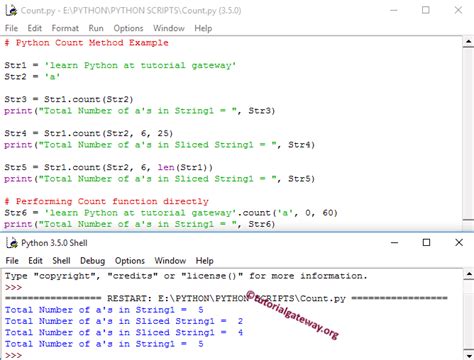Click line Str4 = Str1.count(Str2, 6, 25)
The image size is (474, 360).
coord(89,133)
